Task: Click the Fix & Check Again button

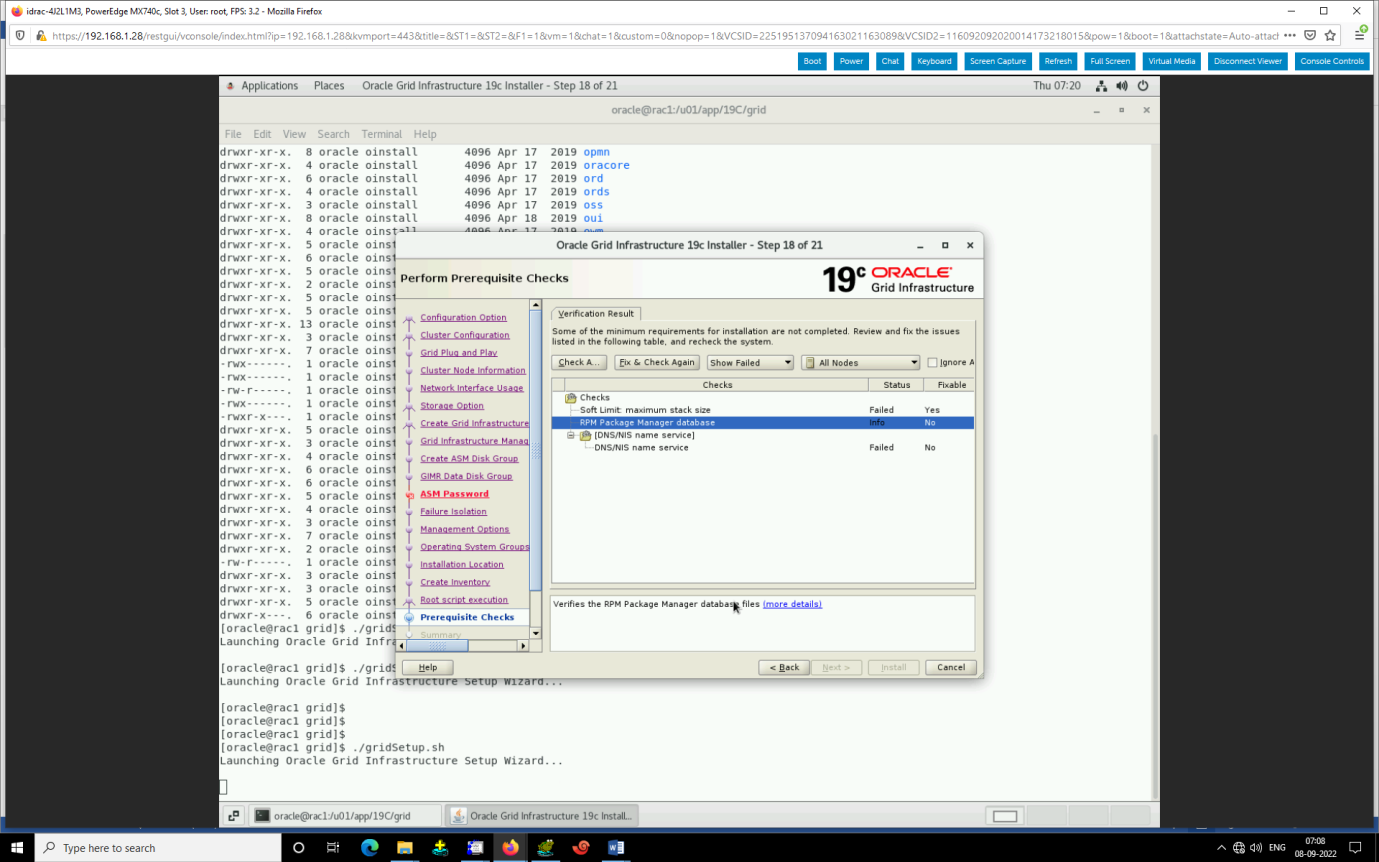Action: click(x=657, y=362)
